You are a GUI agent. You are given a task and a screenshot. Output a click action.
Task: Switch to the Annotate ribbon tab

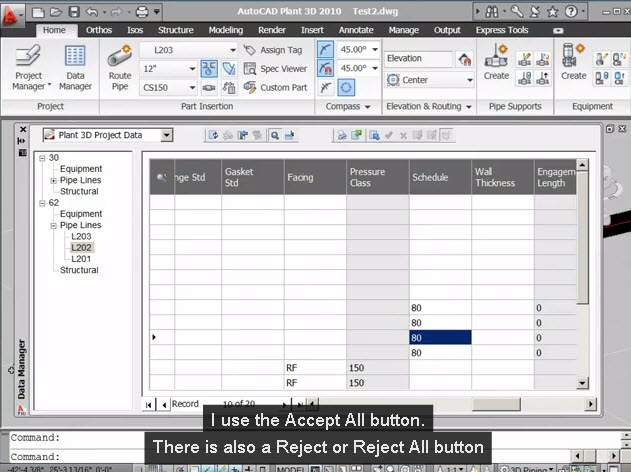pos(356,30)
